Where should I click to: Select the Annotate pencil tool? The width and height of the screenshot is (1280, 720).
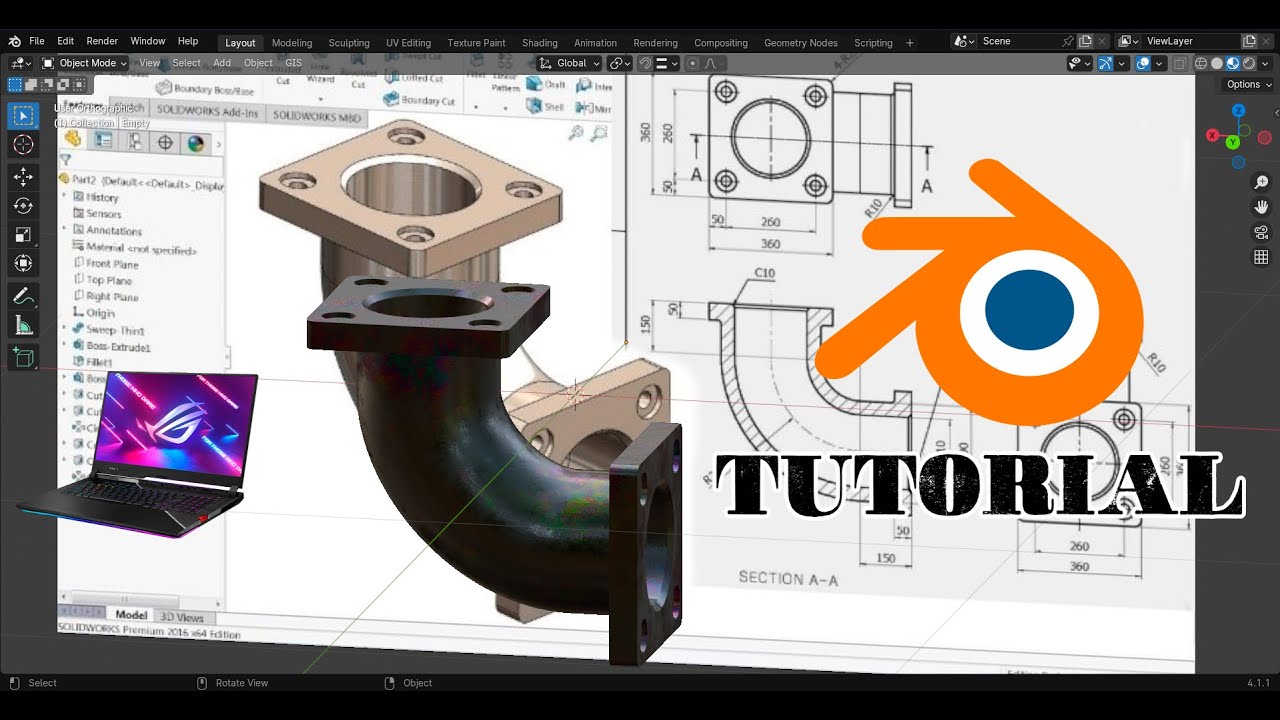[x=23, y=296]
